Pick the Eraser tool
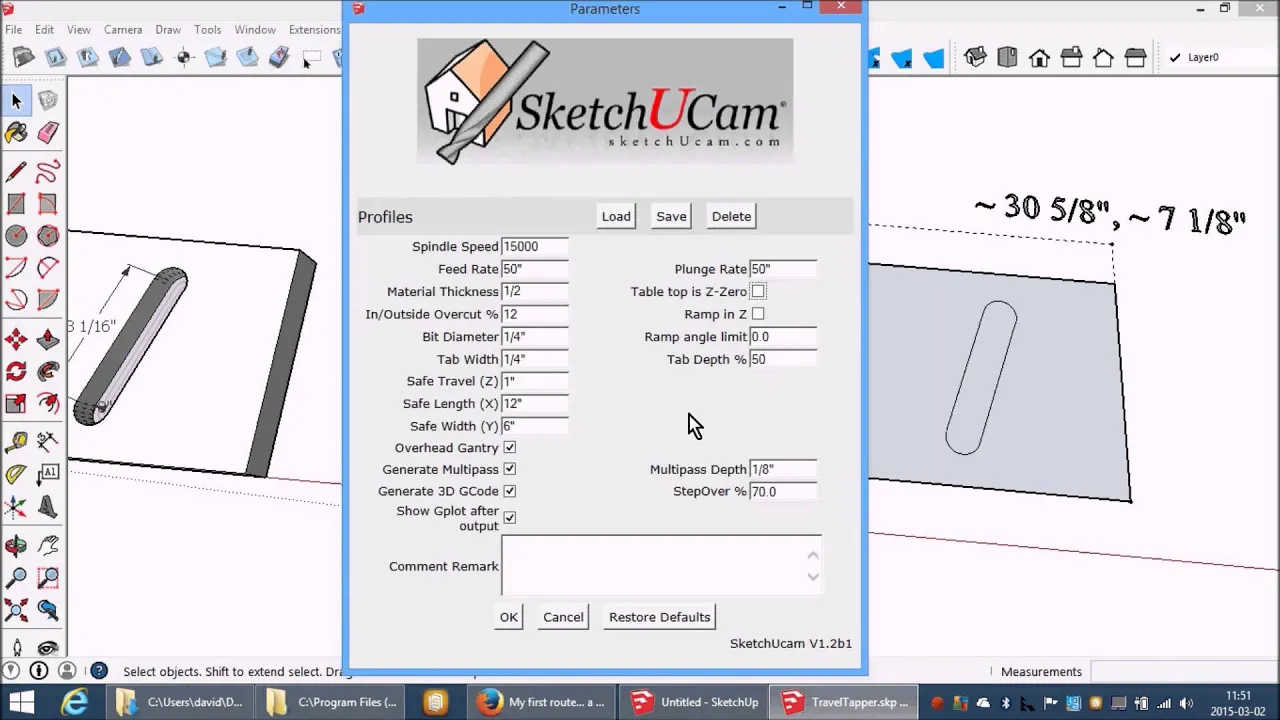This screenshot has height=720, width=1280. [x=48, y=132]
